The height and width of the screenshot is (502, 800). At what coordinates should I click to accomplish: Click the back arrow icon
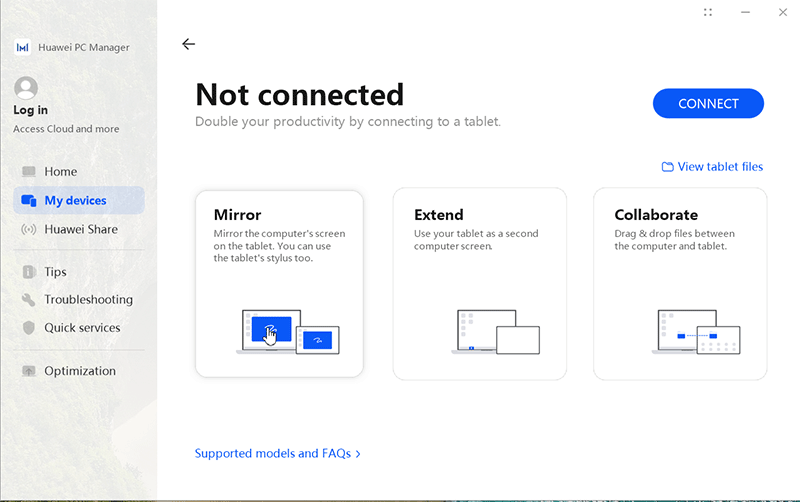click(188, 44)
